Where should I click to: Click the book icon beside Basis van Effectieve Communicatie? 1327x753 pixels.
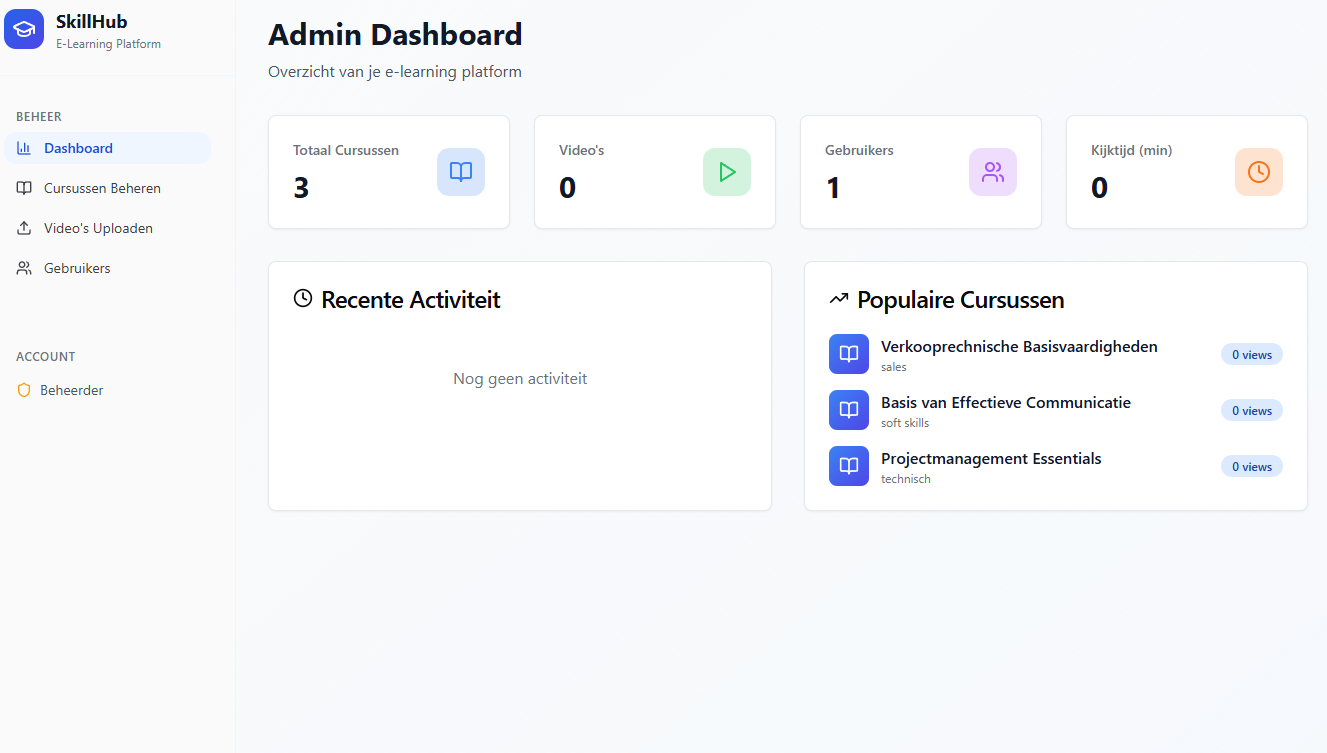[849, 410]
